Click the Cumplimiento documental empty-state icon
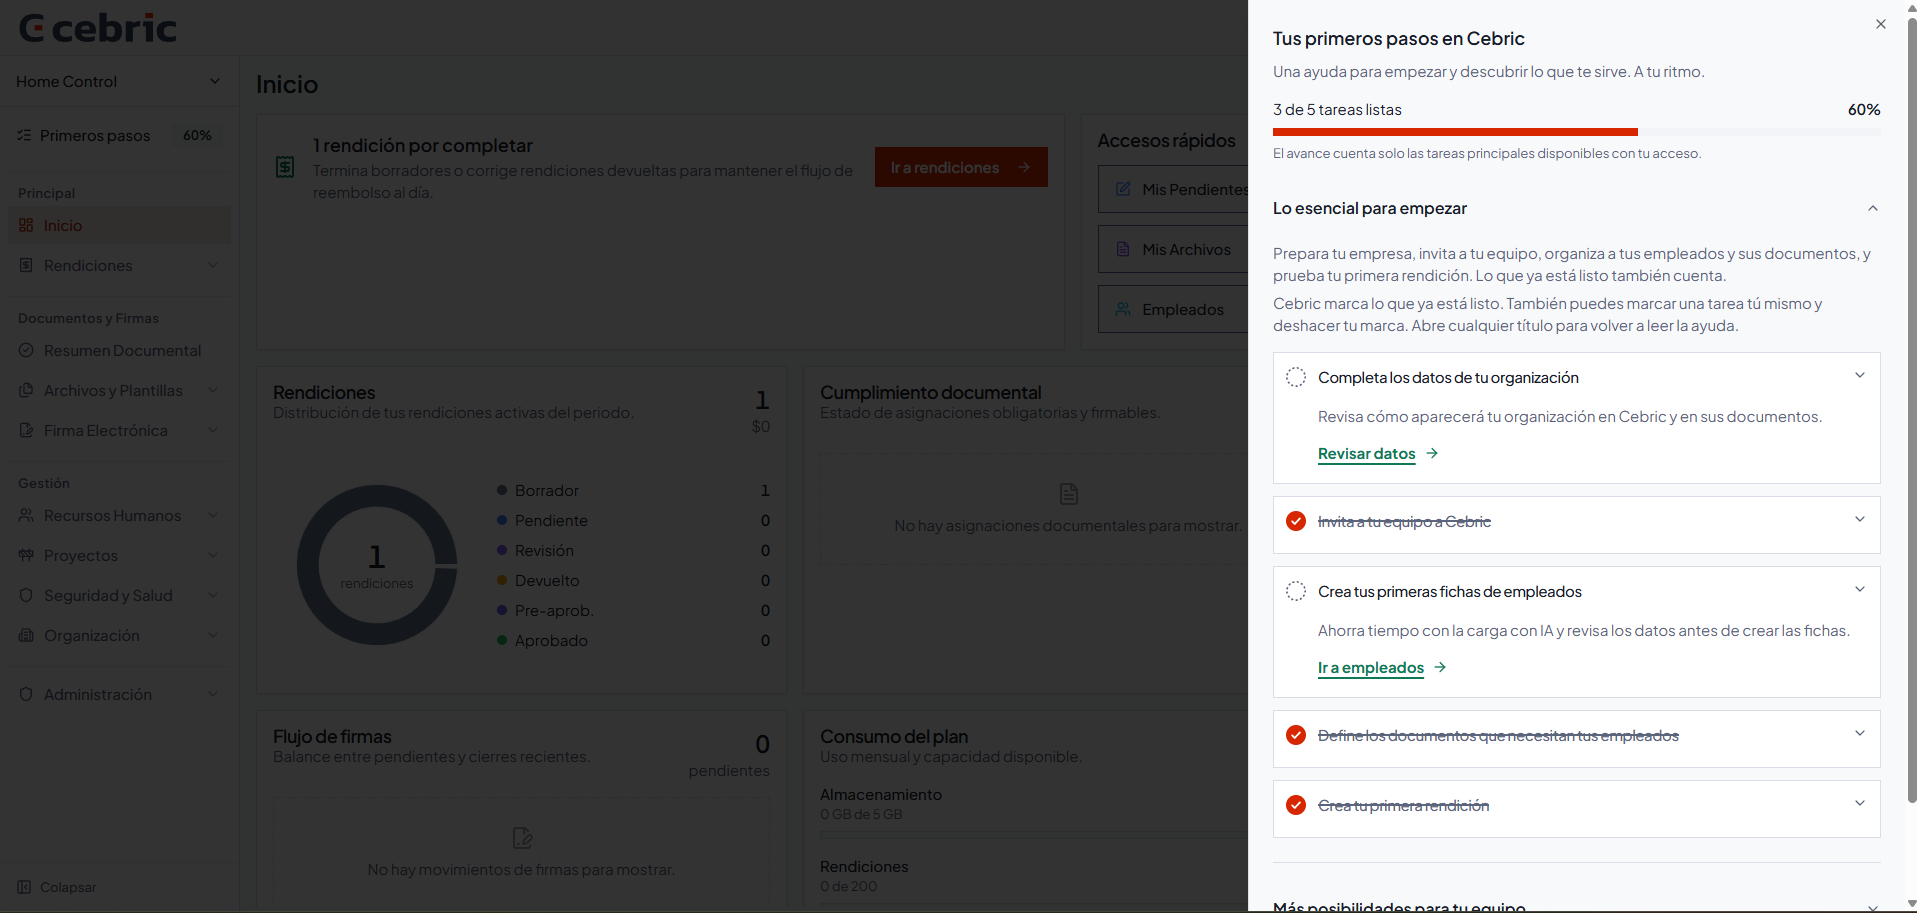 pos(1068,494)
